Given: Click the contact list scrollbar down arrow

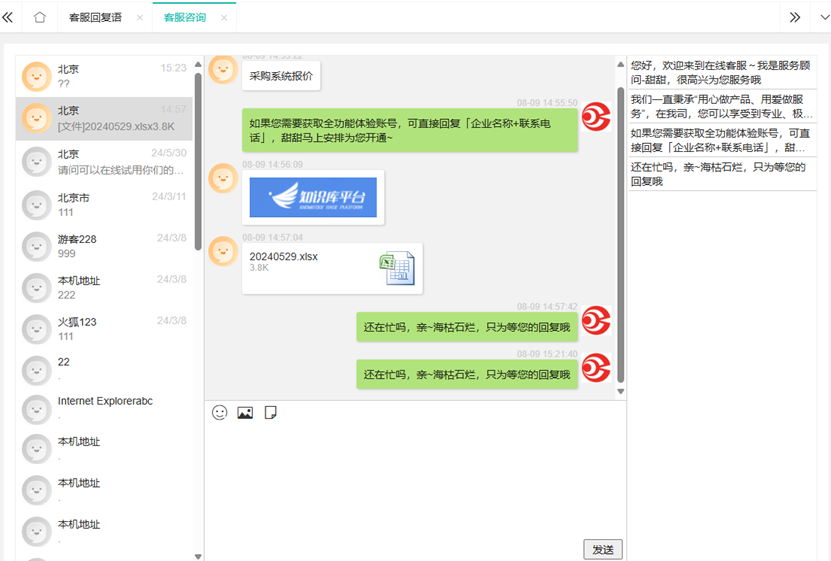Looking at the screenshot, I should 198,556.
